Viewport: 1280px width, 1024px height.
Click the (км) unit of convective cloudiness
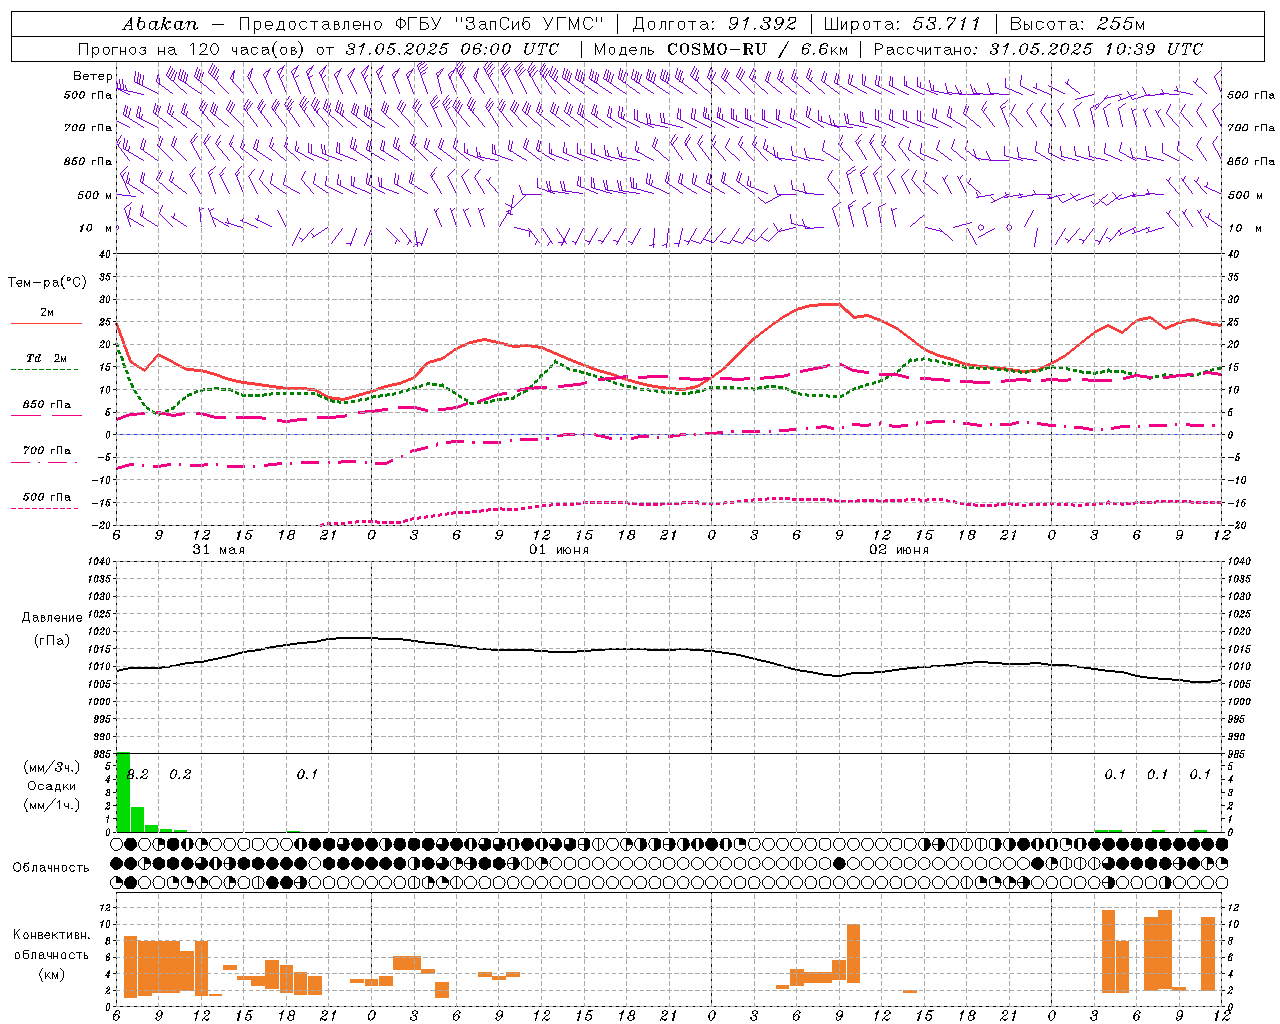[51, 974]
